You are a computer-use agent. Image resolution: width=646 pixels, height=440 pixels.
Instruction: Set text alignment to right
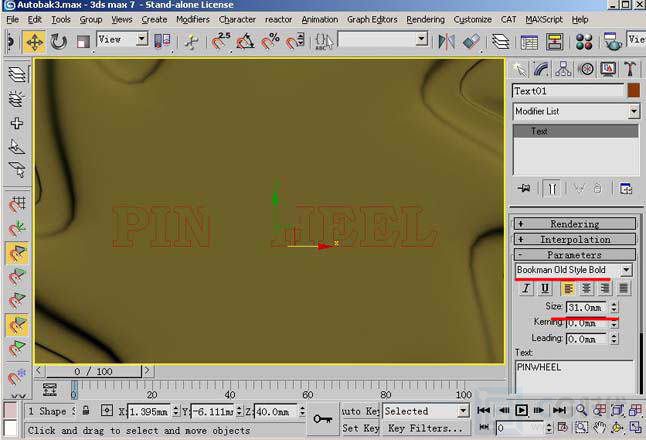click(x=604, y=288)
